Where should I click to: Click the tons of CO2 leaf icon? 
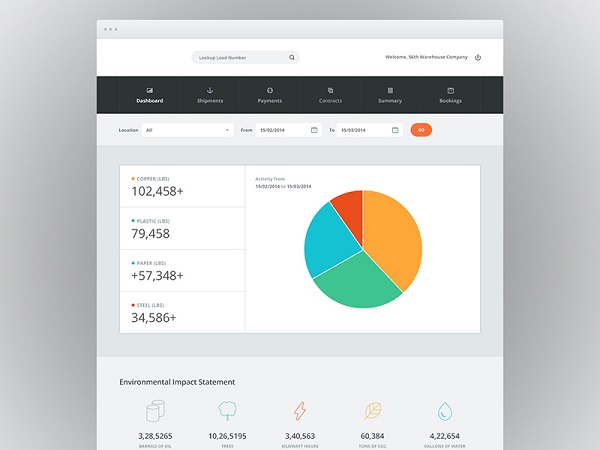click(x=372, y=412)
